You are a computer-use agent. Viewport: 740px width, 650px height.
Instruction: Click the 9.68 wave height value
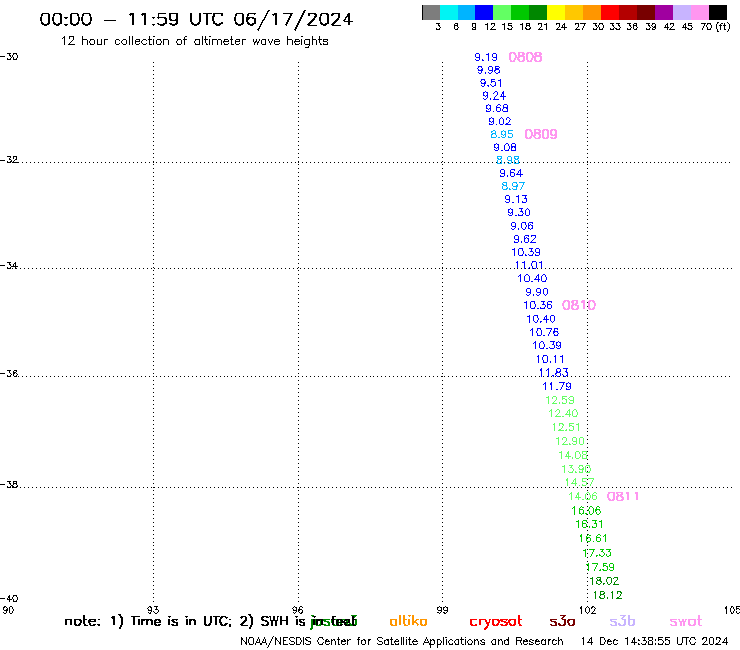497,109
